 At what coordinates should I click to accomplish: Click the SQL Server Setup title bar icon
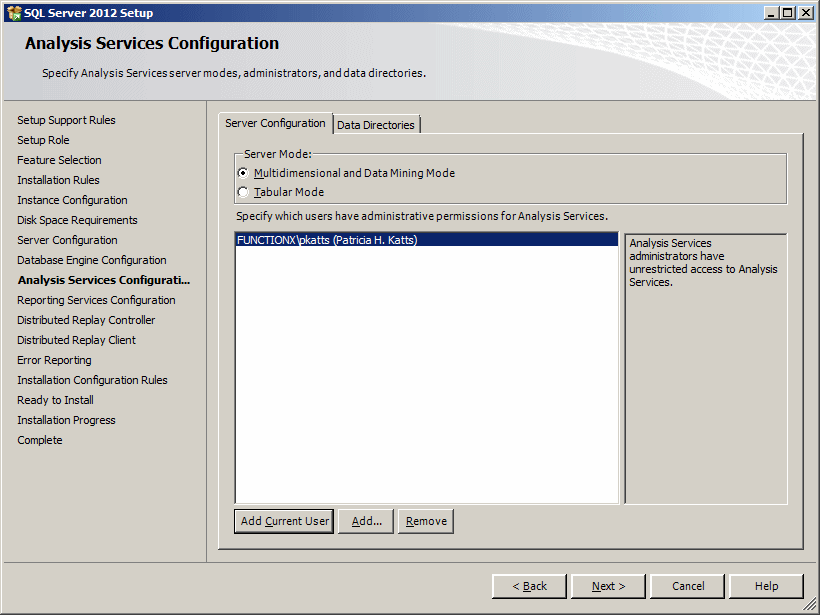(x=14, y=13)
